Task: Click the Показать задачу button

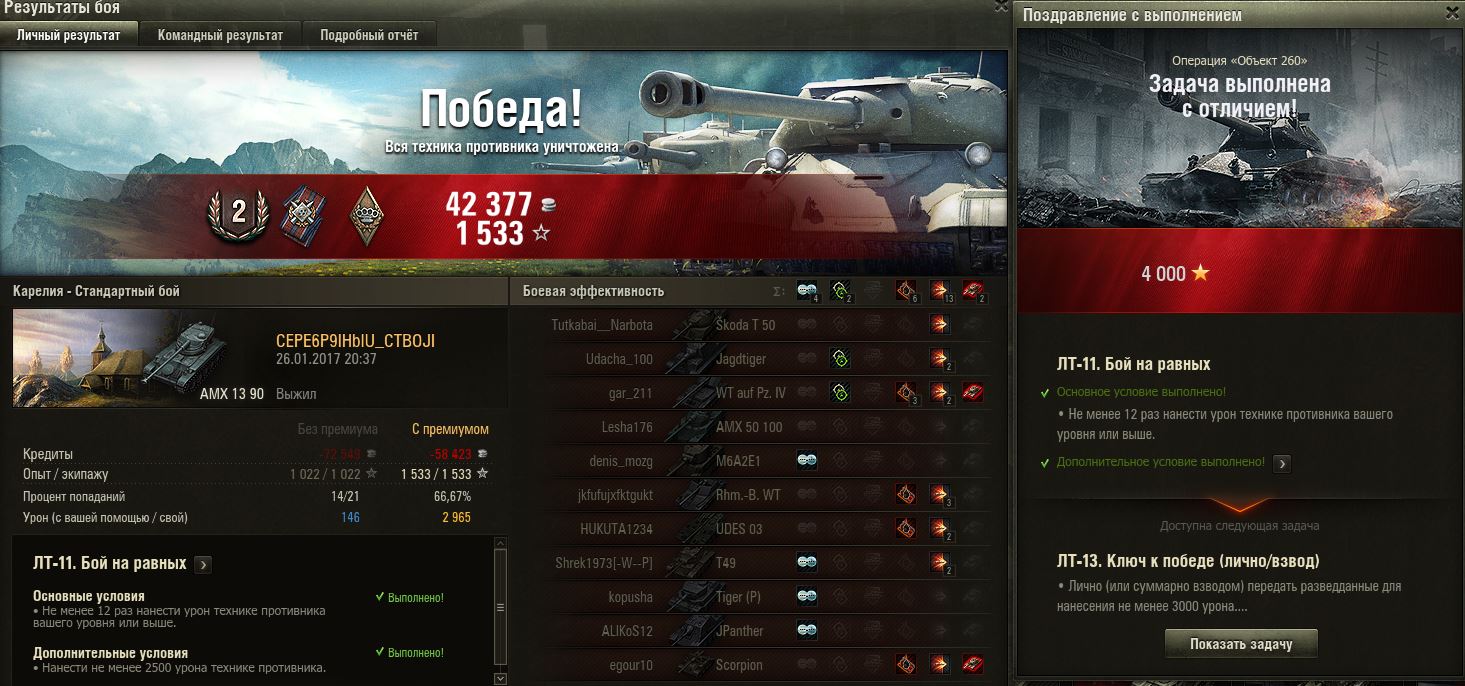Action: pyautogui.click(x=1241, y=644)
